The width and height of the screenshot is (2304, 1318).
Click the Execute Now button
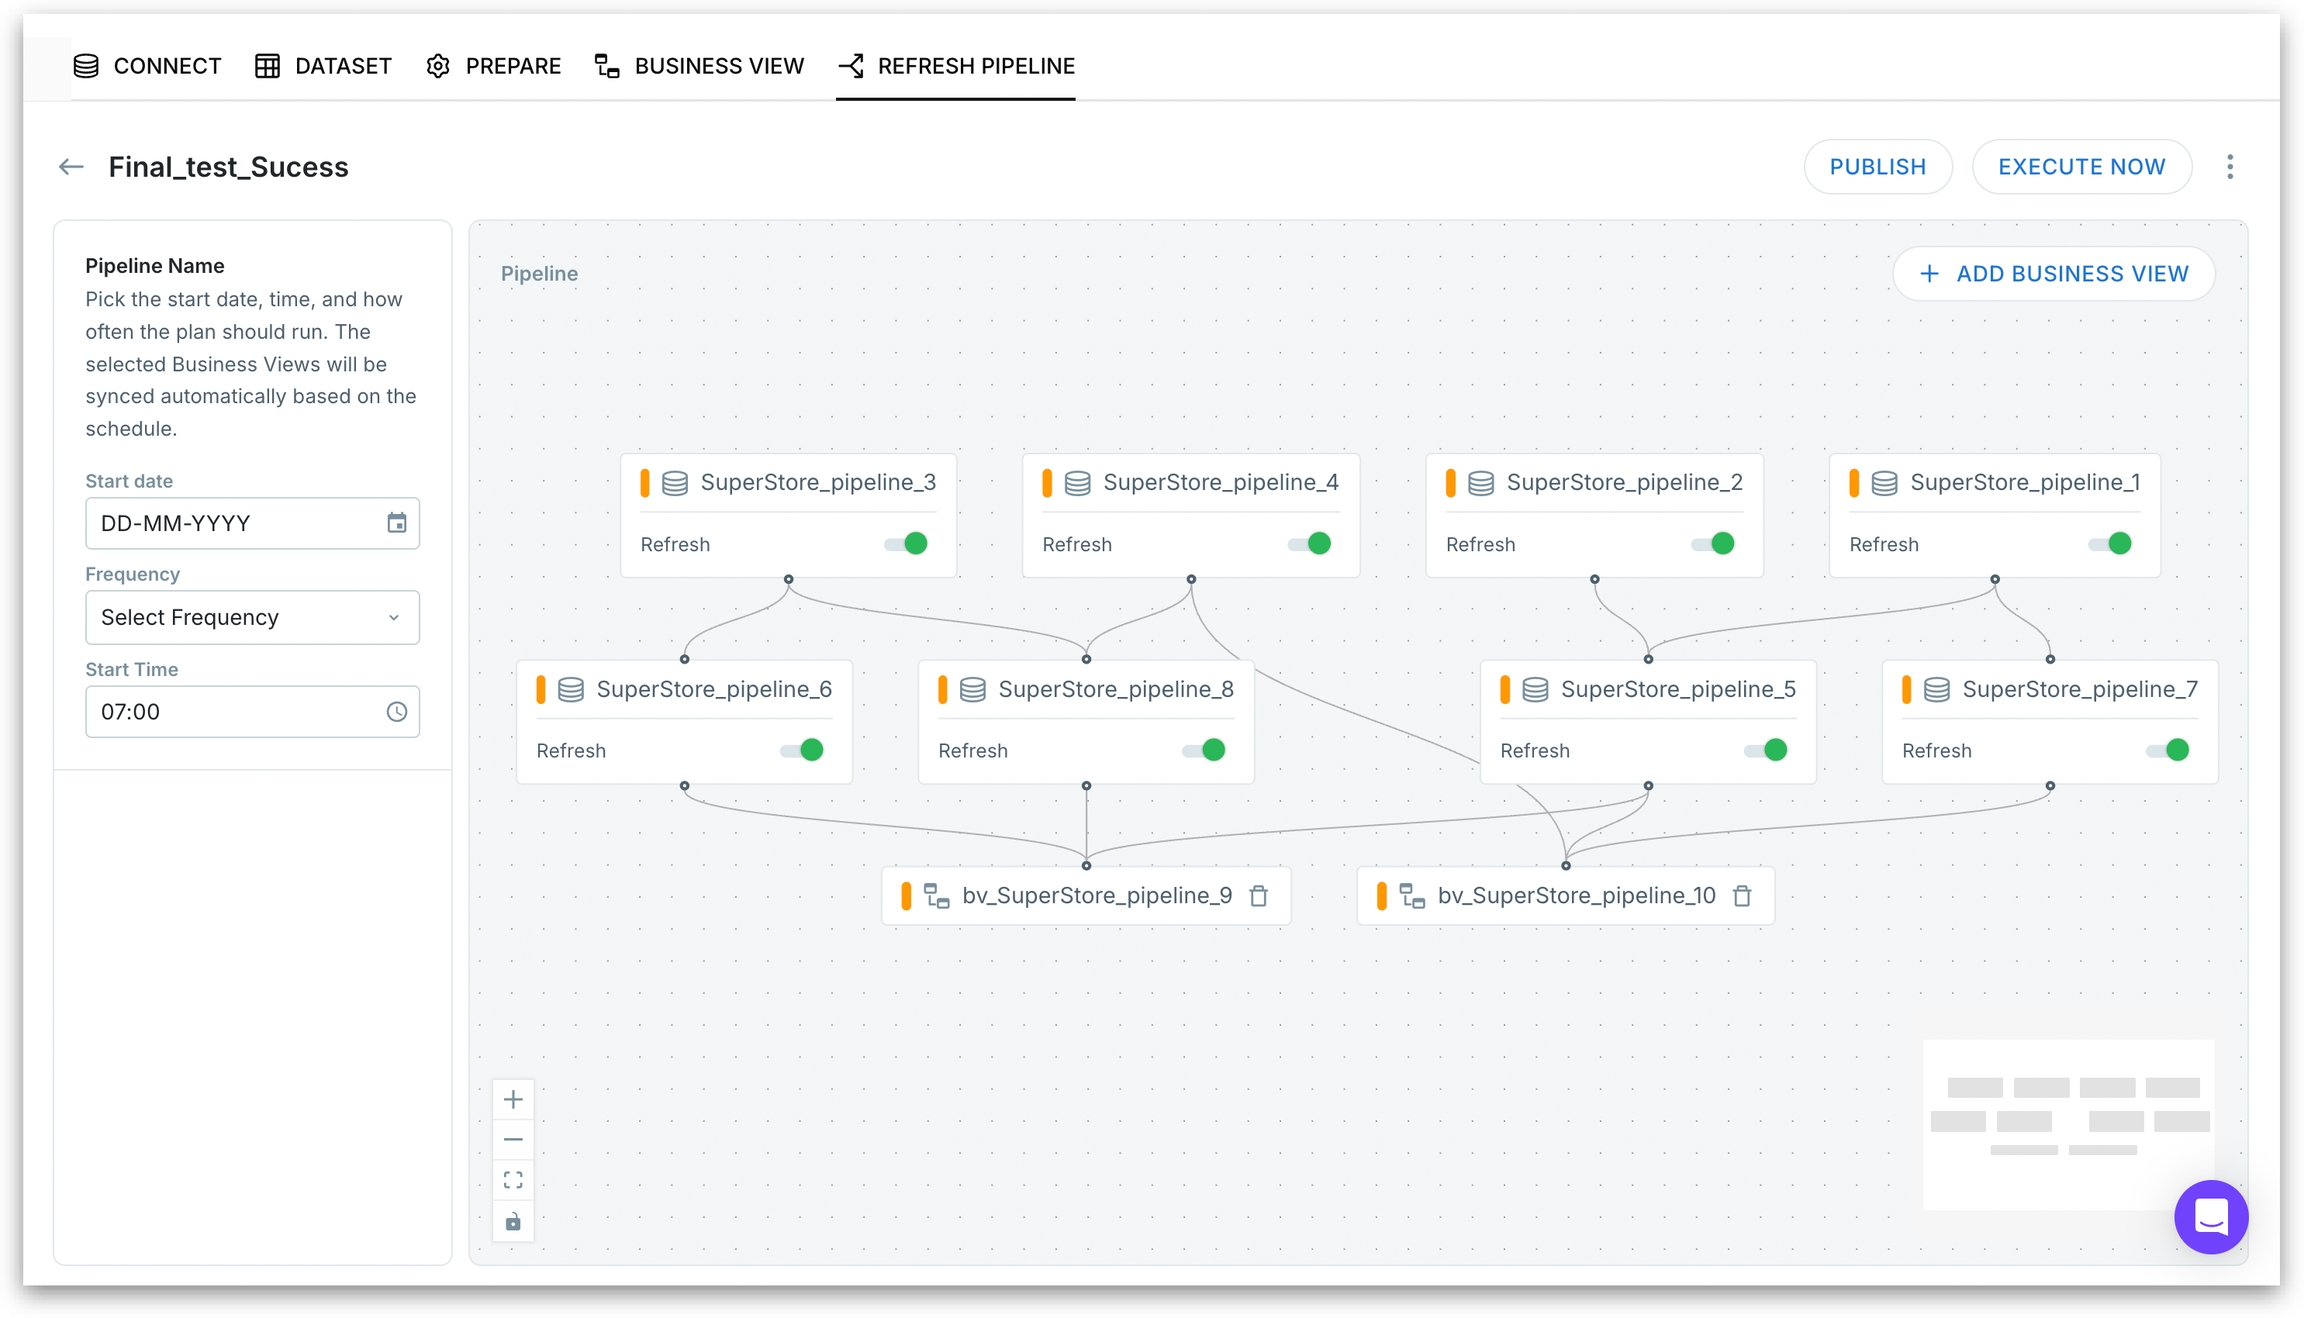coord(2081,167)
